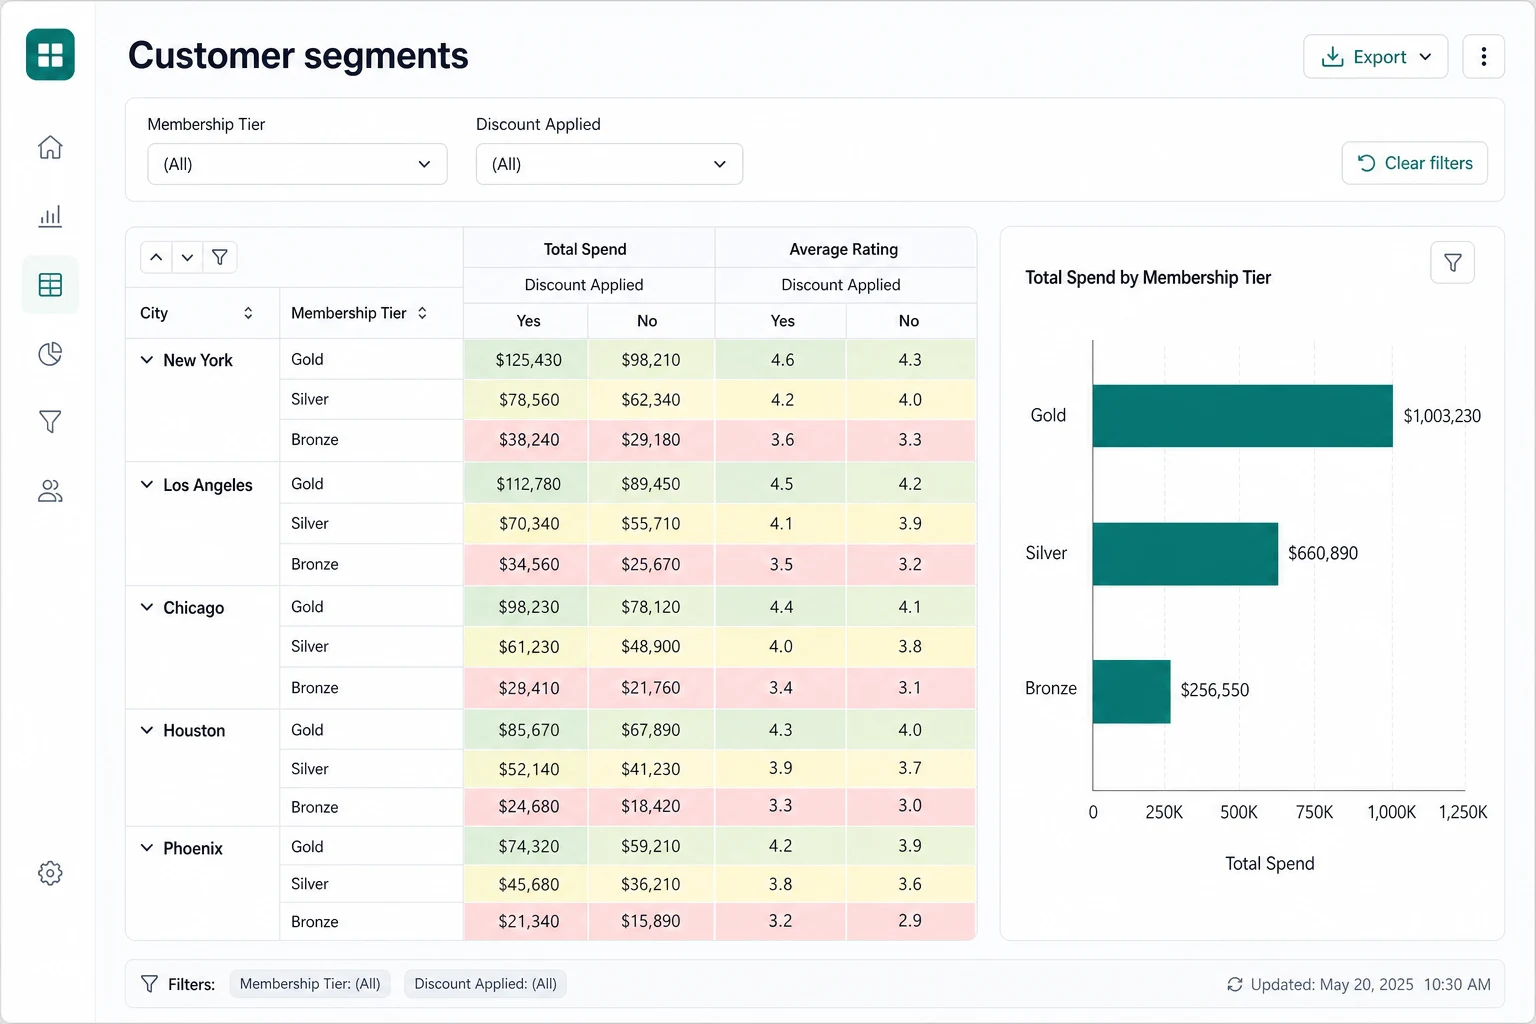
Task: Open the Home page from the sidebar
Action: pos(50,147)
